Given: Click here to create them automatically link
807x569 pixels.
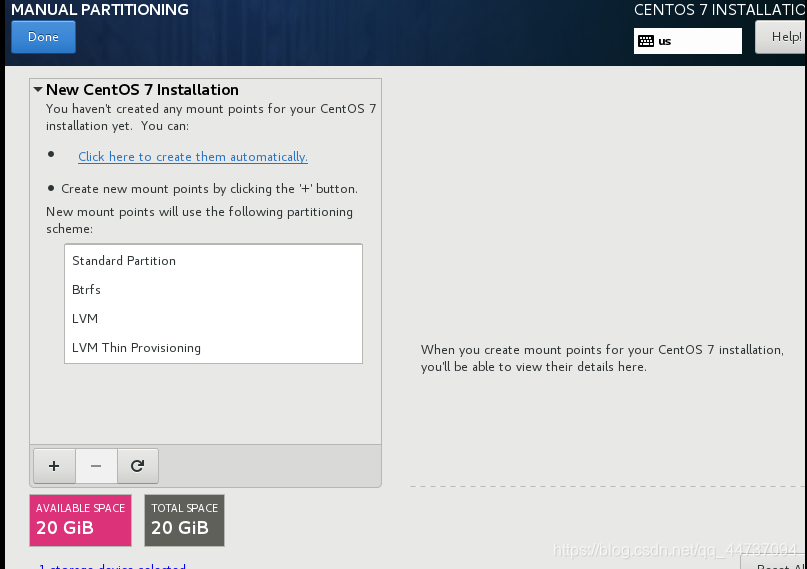Looking at the screenshot, I should coord(193,156).
